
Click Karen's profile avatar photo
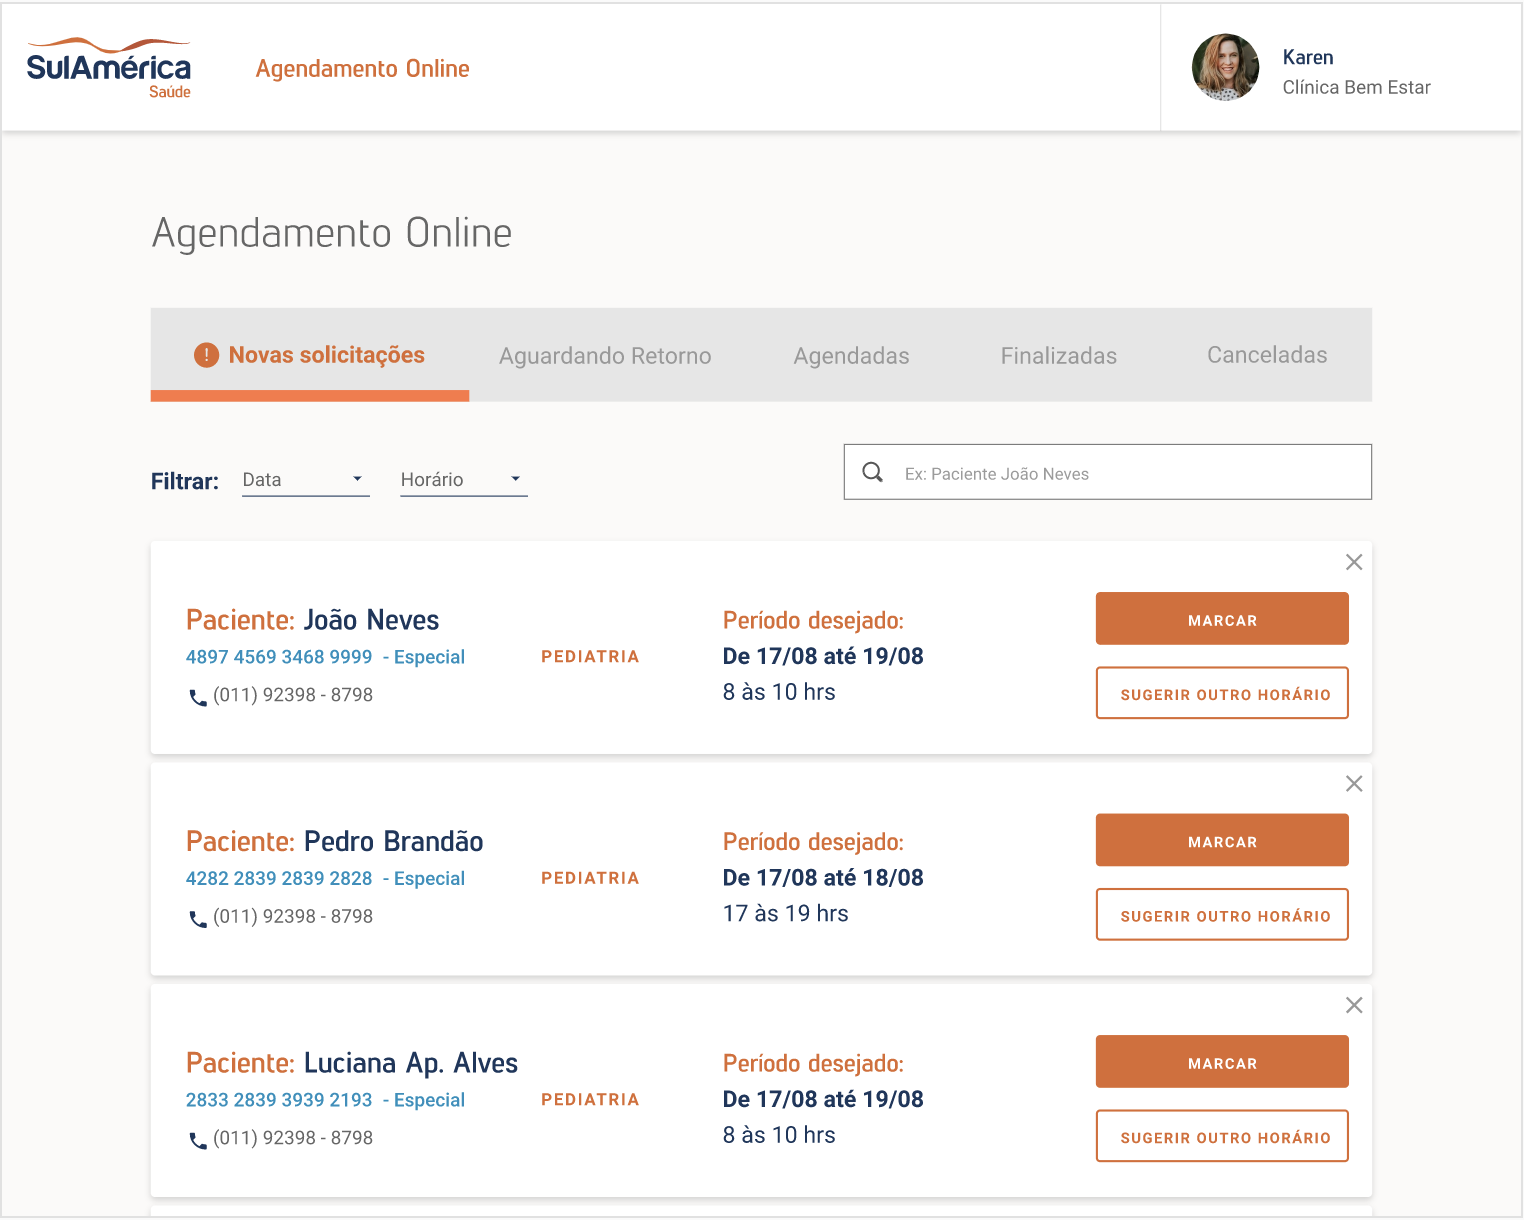pyautogui.click(x=1225, y=68)
